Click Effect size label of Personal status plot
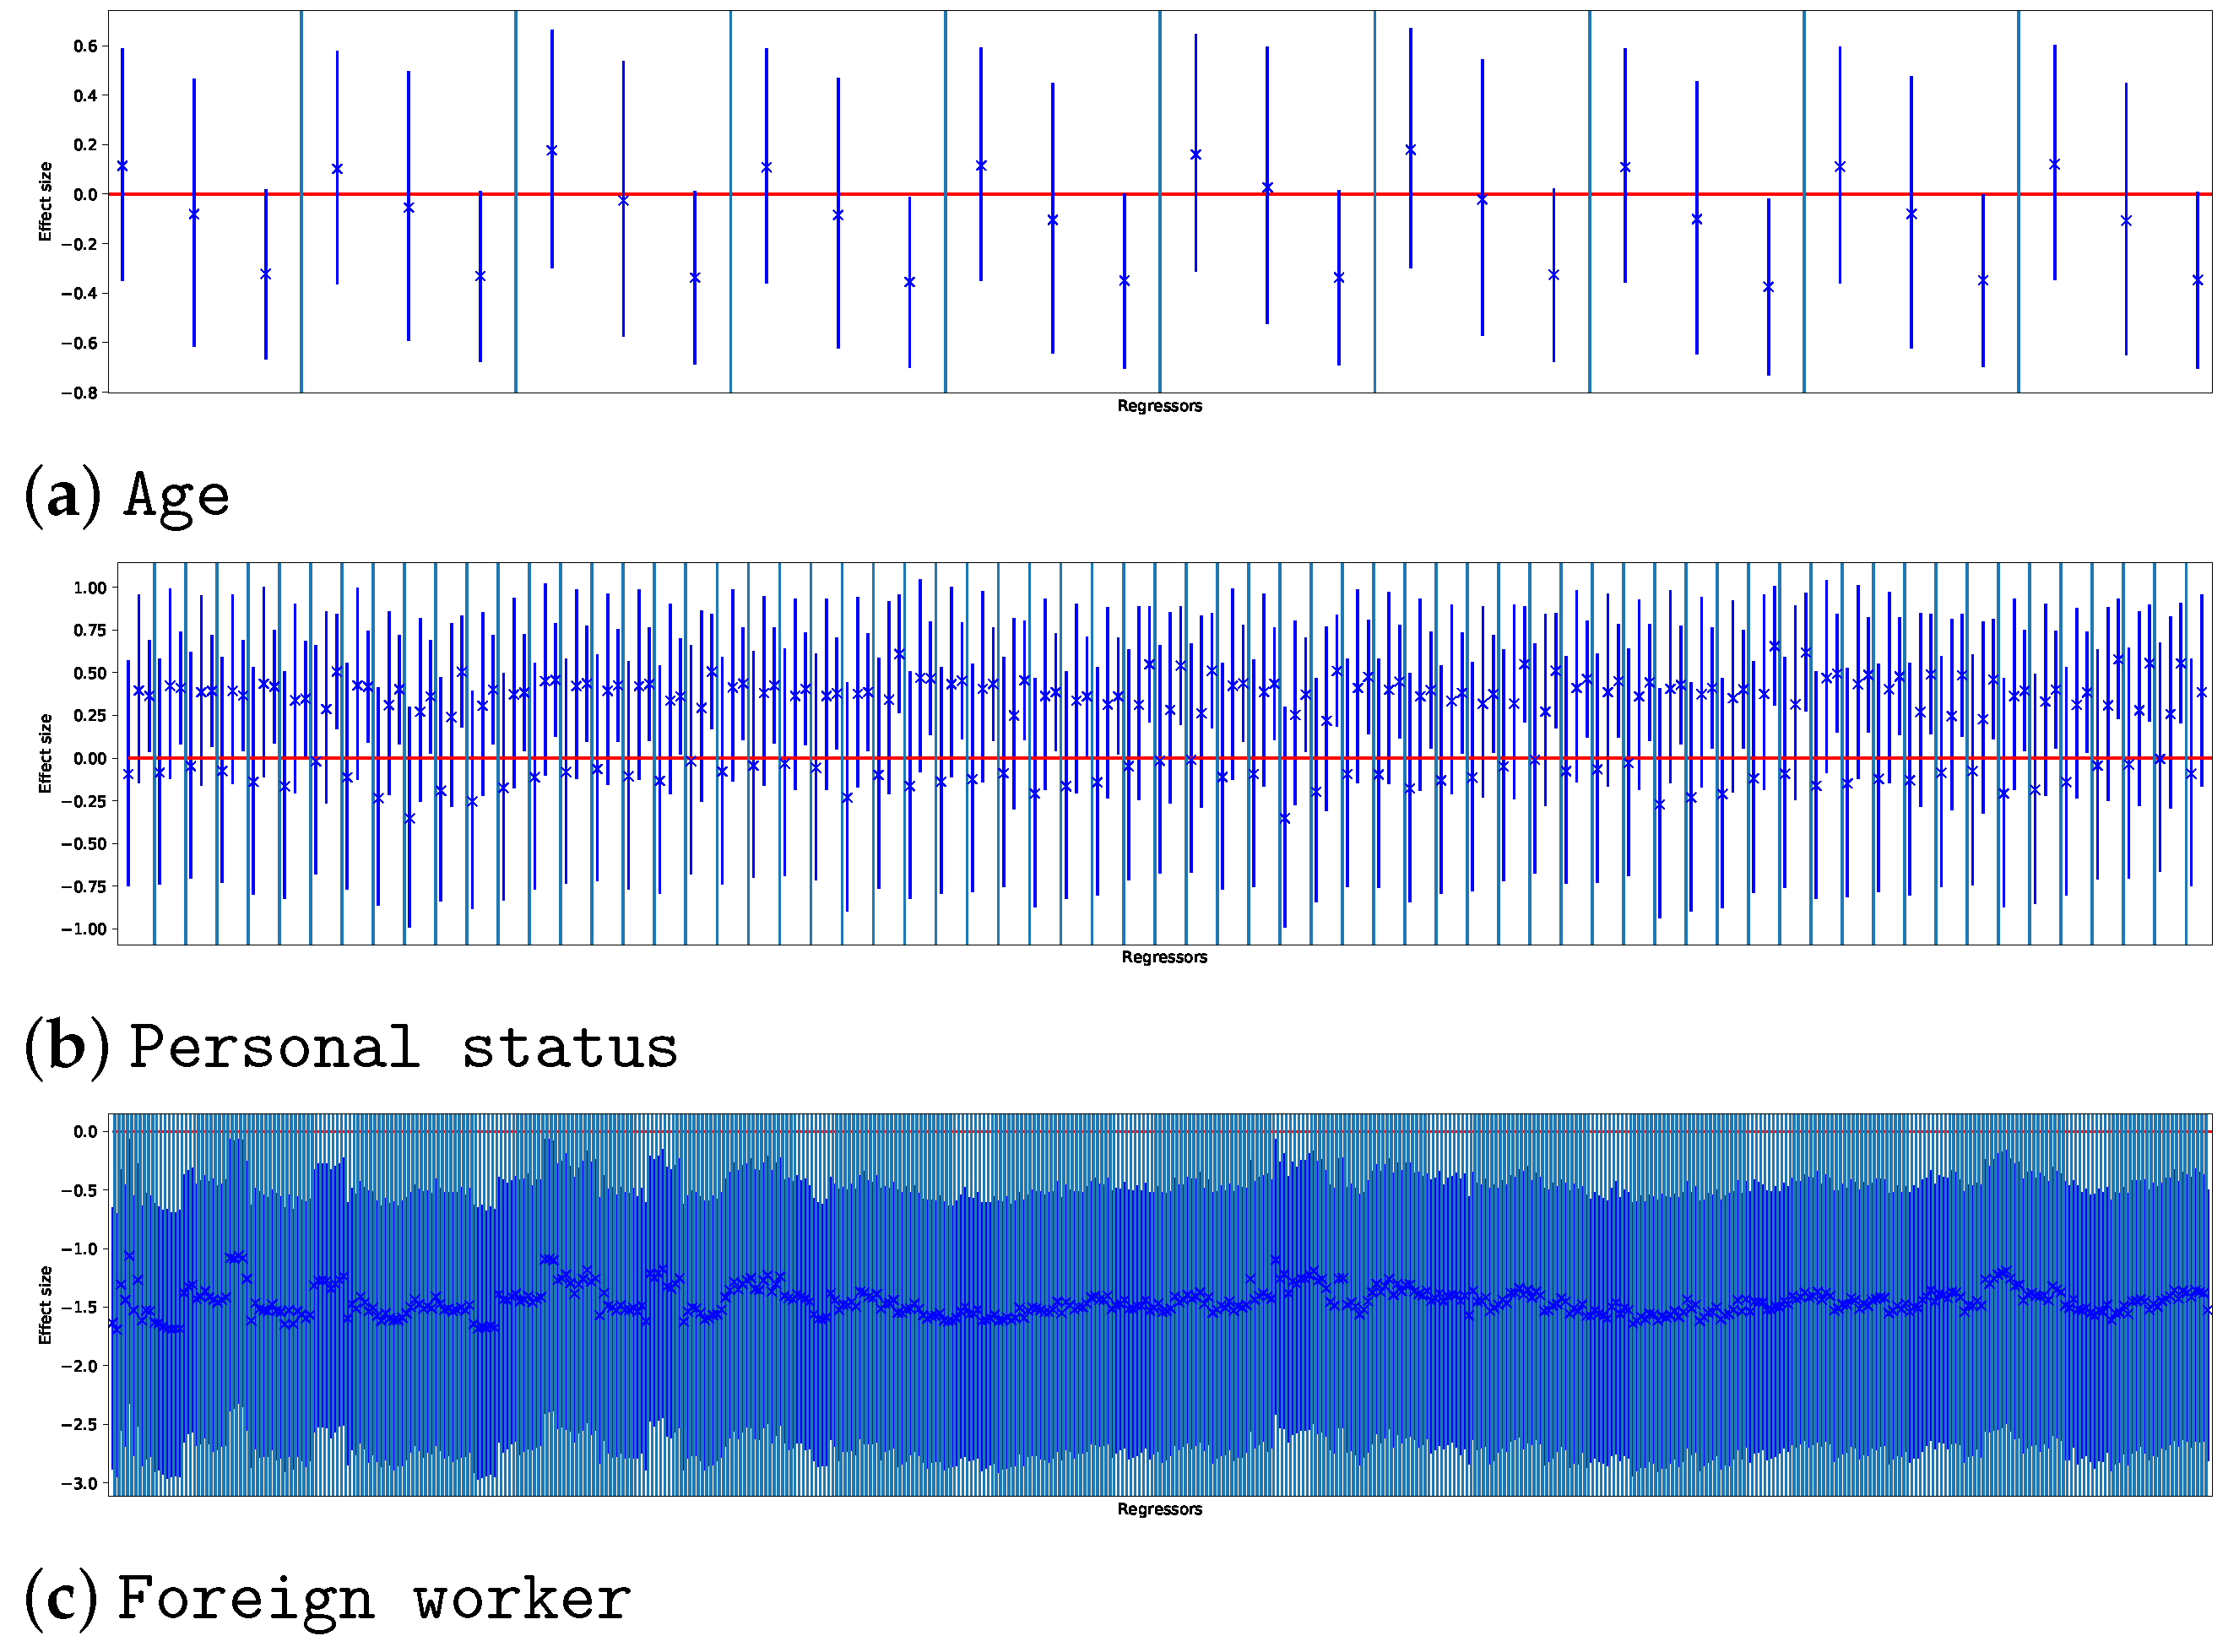 click(45, 753)
